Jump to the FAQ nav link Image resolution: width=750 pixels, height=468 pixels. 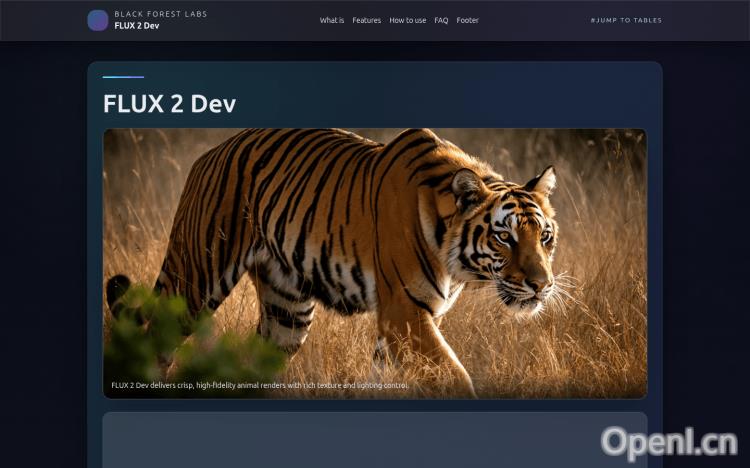[x=441, y=20]
